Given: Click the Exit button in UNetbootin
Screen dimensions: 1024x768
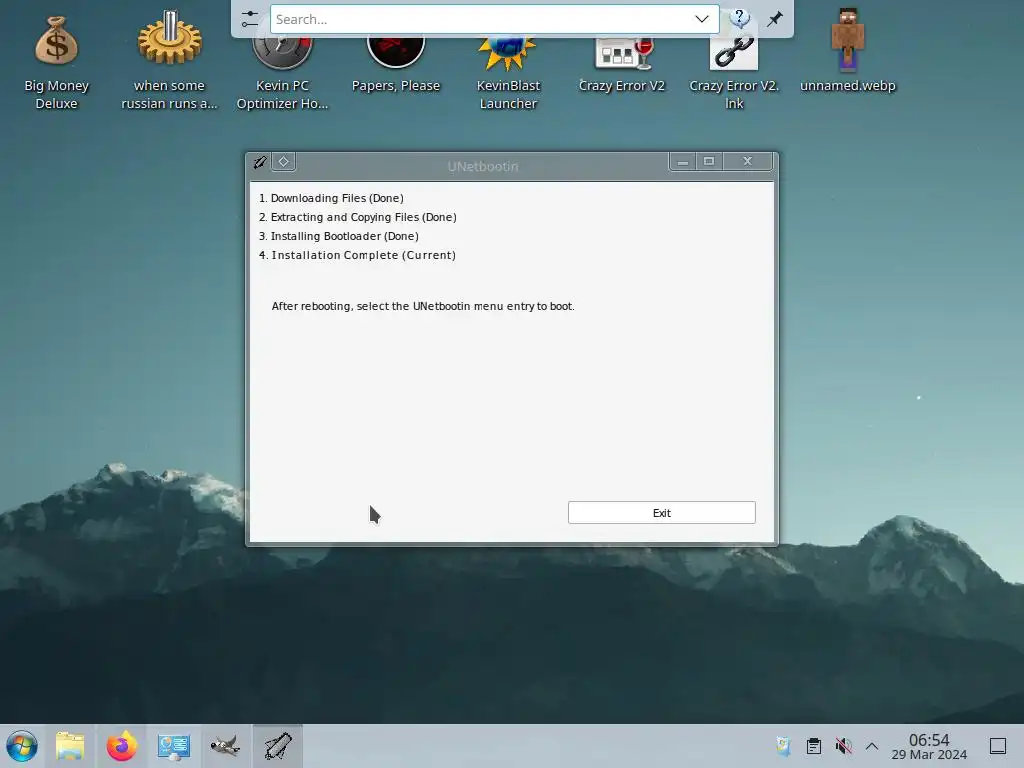Looking at the screenshot, I should [662, 513].
